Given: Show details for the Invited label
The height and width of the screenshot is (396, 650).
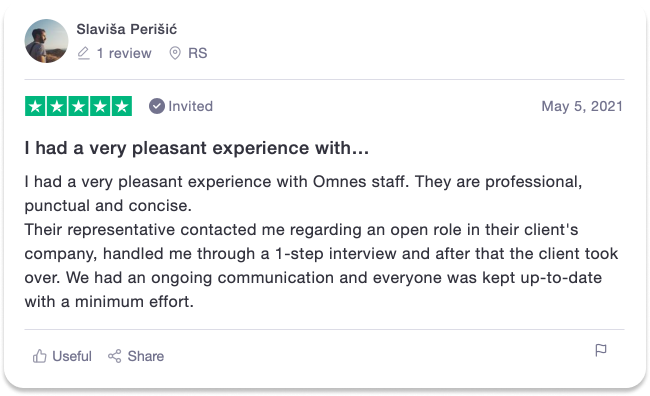Looking at the screenshot, I should click(190, 106).
